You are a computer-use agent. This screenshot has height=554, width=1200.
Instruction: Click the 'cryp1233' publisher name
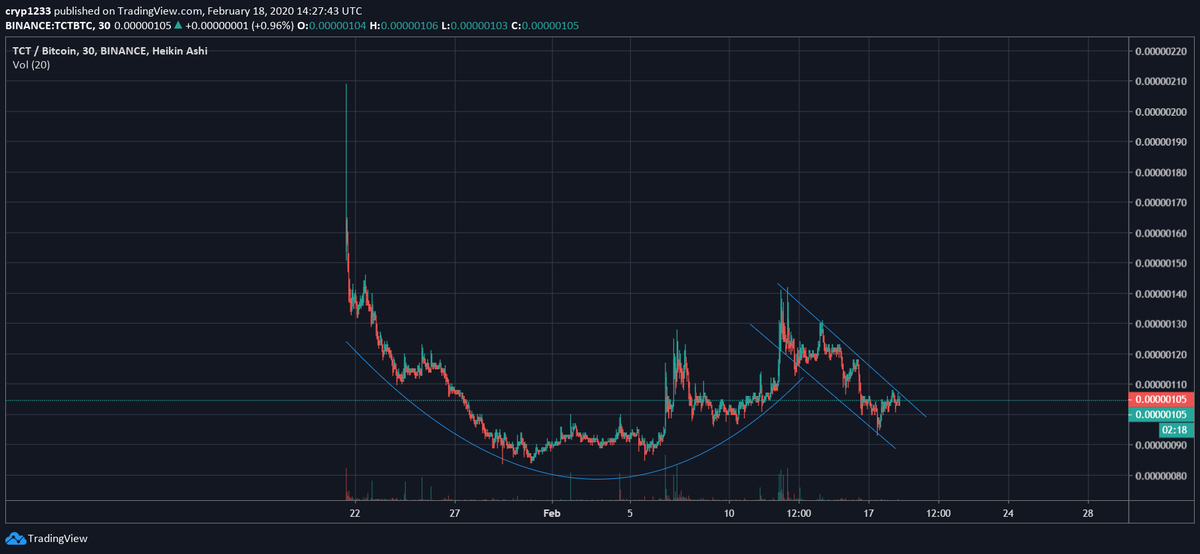tap(27, 11)
